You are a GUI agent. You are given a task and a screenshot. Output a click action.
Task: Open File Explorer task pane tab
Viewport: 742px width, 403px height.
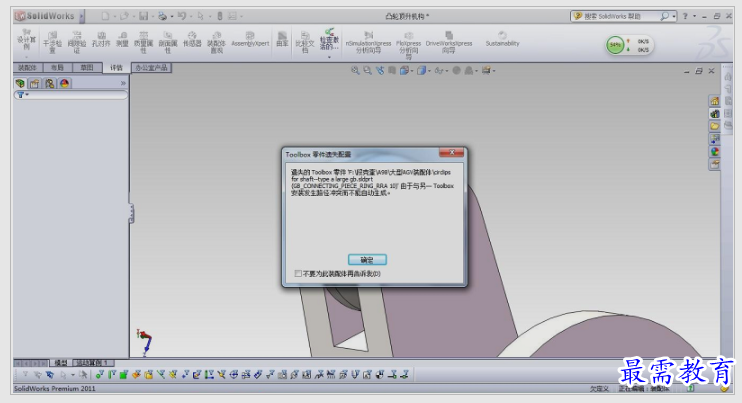pos(715,126)
